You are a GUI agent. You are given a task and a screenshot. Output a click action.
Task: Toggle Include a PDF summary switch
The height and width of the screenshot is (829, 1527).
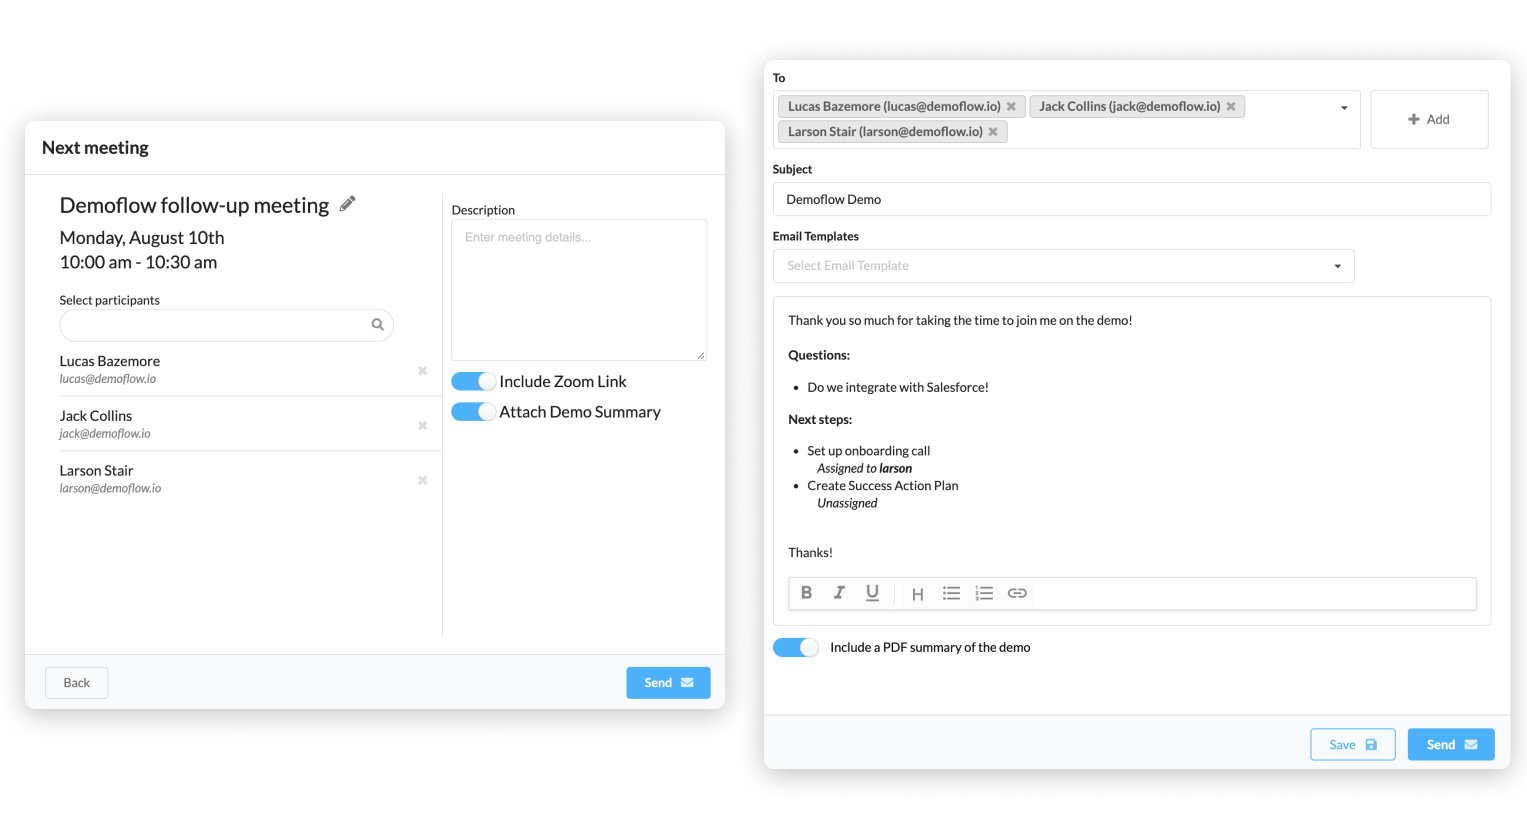coord(796,648)
